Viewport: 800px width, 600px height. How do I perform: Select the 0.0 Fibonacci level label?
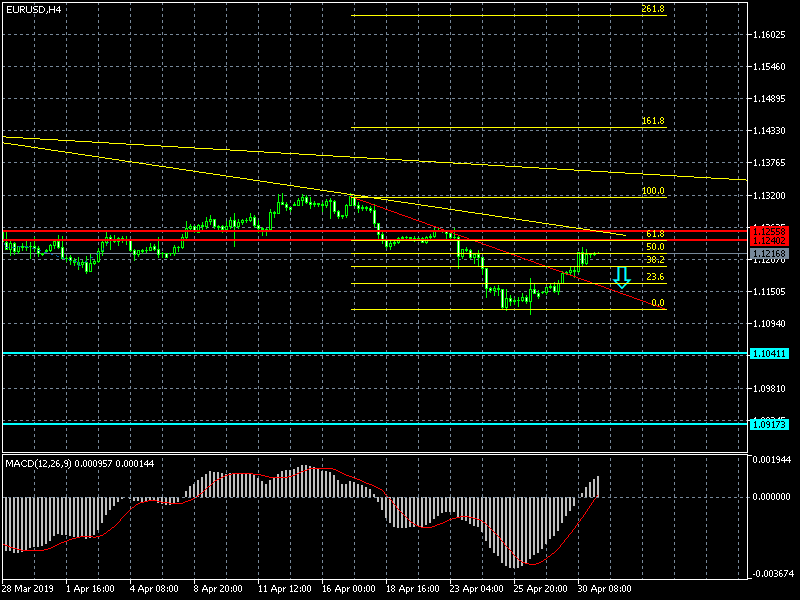[657, 302]
